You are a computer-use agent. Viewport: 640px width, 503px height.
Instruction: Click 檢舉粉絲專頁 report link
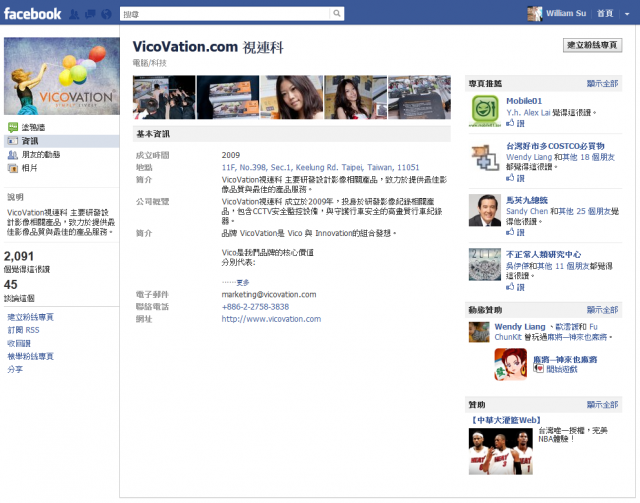tap(31, 356)
